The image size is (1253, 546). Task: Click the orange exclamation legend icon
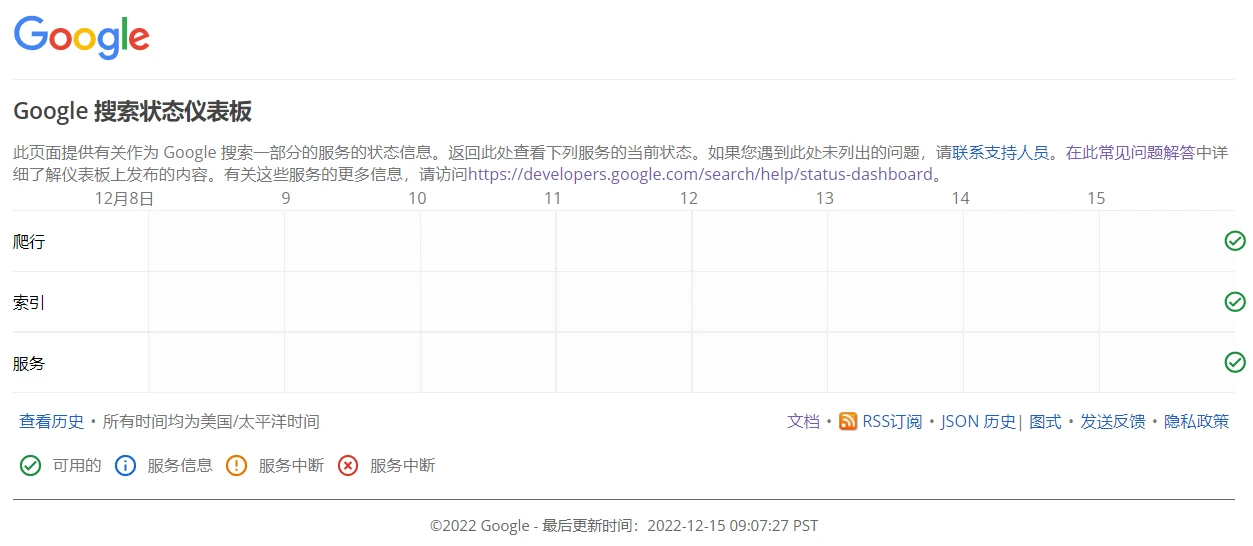coord(236,466)
